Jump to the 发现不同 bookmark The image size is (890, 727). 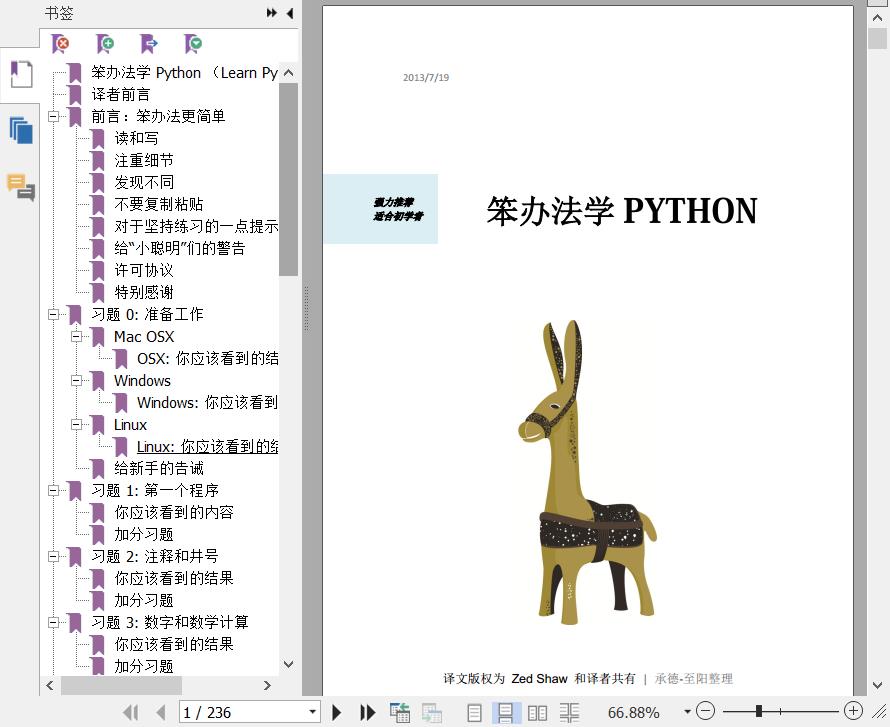pyautogui.click(x=144, y=182)
